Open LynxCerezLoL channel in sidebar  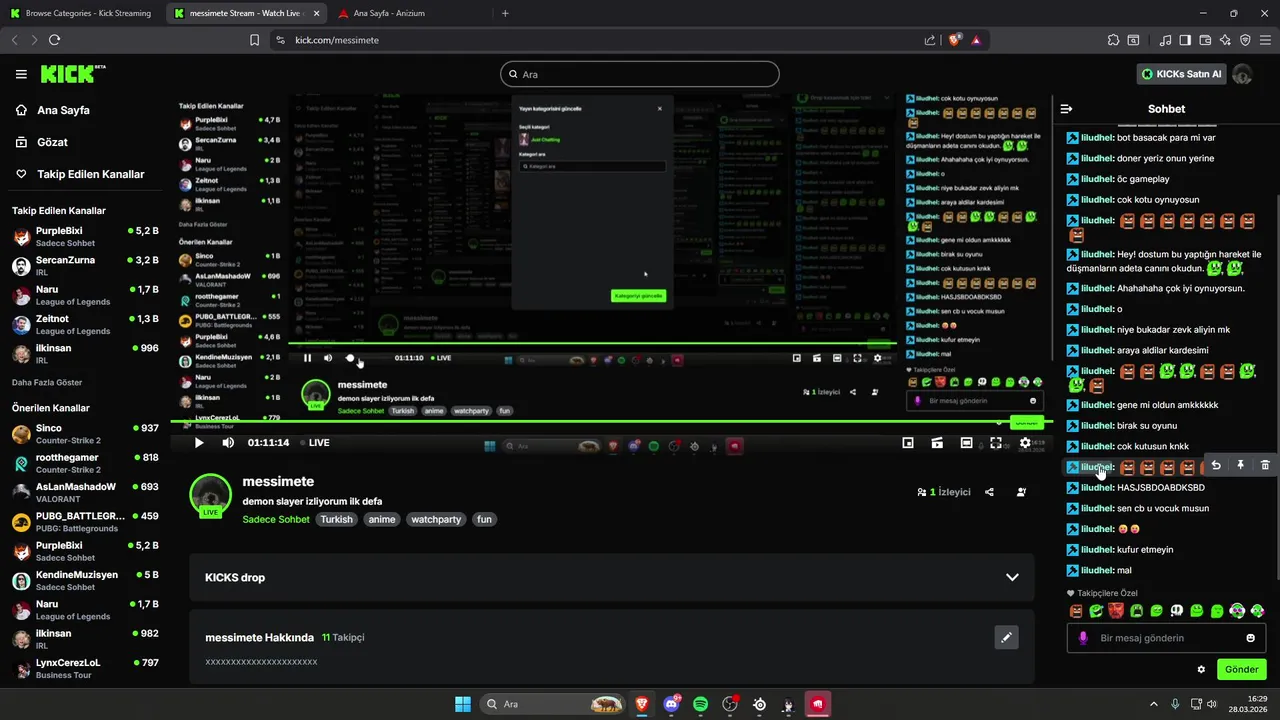point(85,669)
